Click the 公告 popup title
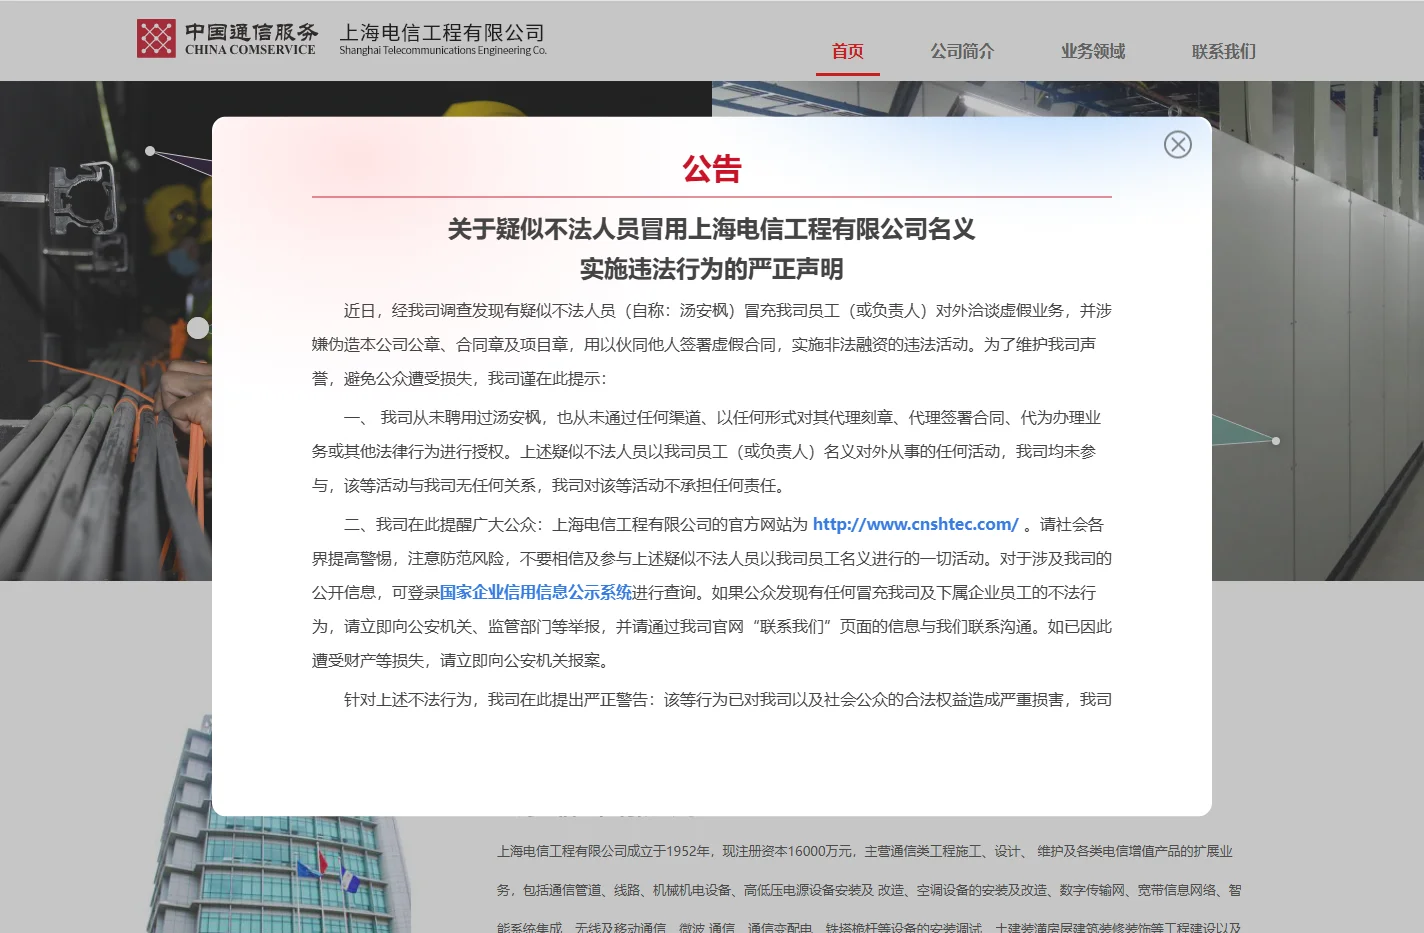This screenshot has width=1424, height=933. [x=712, y=169]
